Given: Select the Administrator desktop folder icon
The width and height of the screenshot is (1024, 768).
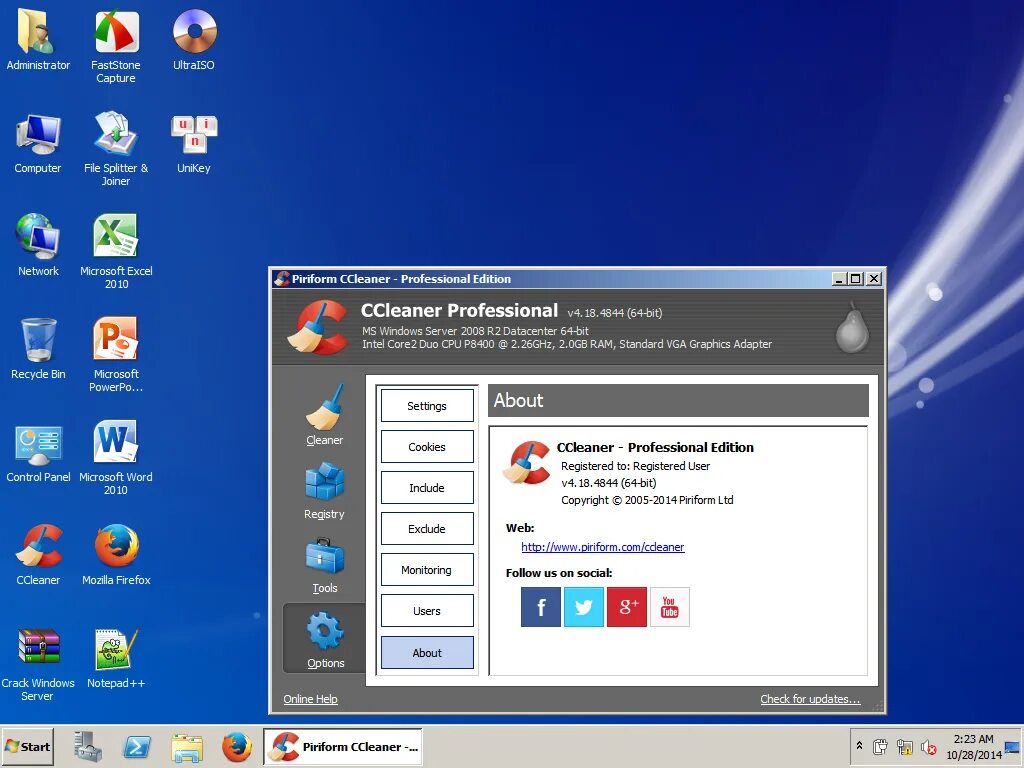Looking at the screenshot, I should pyautogui.click(x=38, y=39).
